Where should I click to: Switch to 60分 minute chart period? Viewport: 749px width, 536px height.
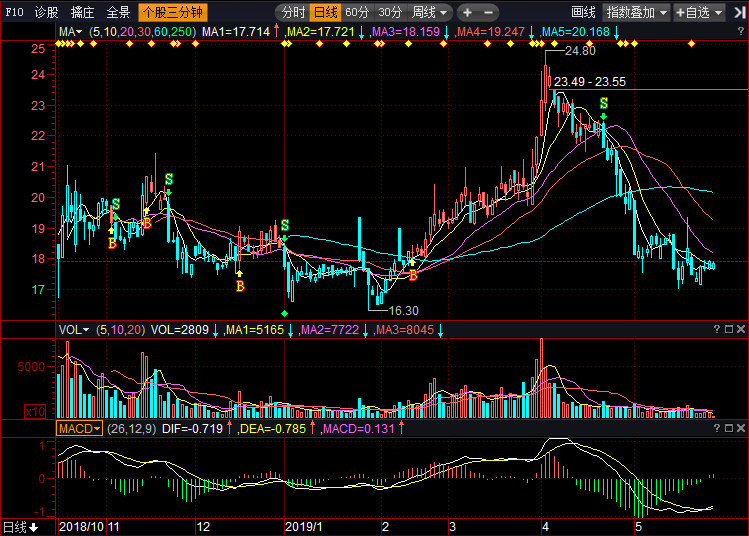point(357,13)
